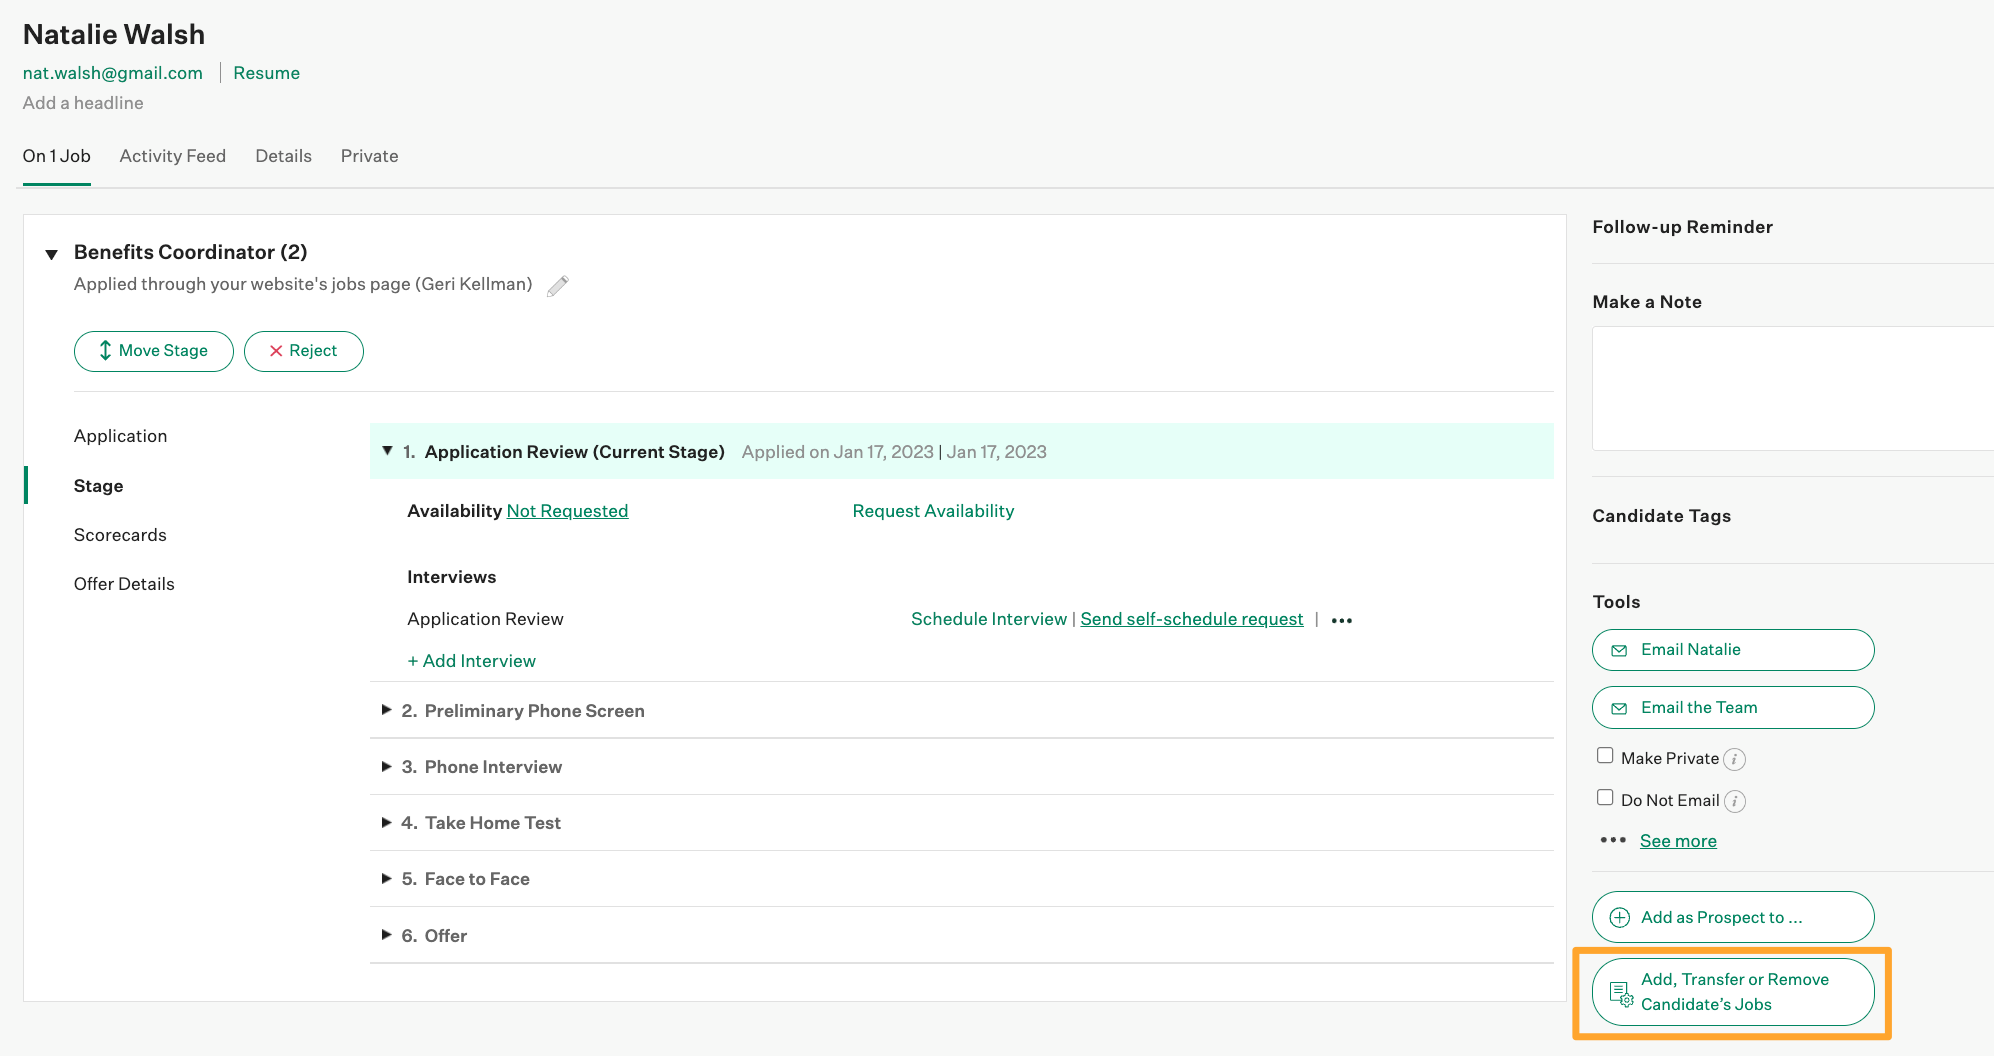1994x1056 pixels.
Task: Click the info icon next to Make Private
Action: coord(1735,760)
